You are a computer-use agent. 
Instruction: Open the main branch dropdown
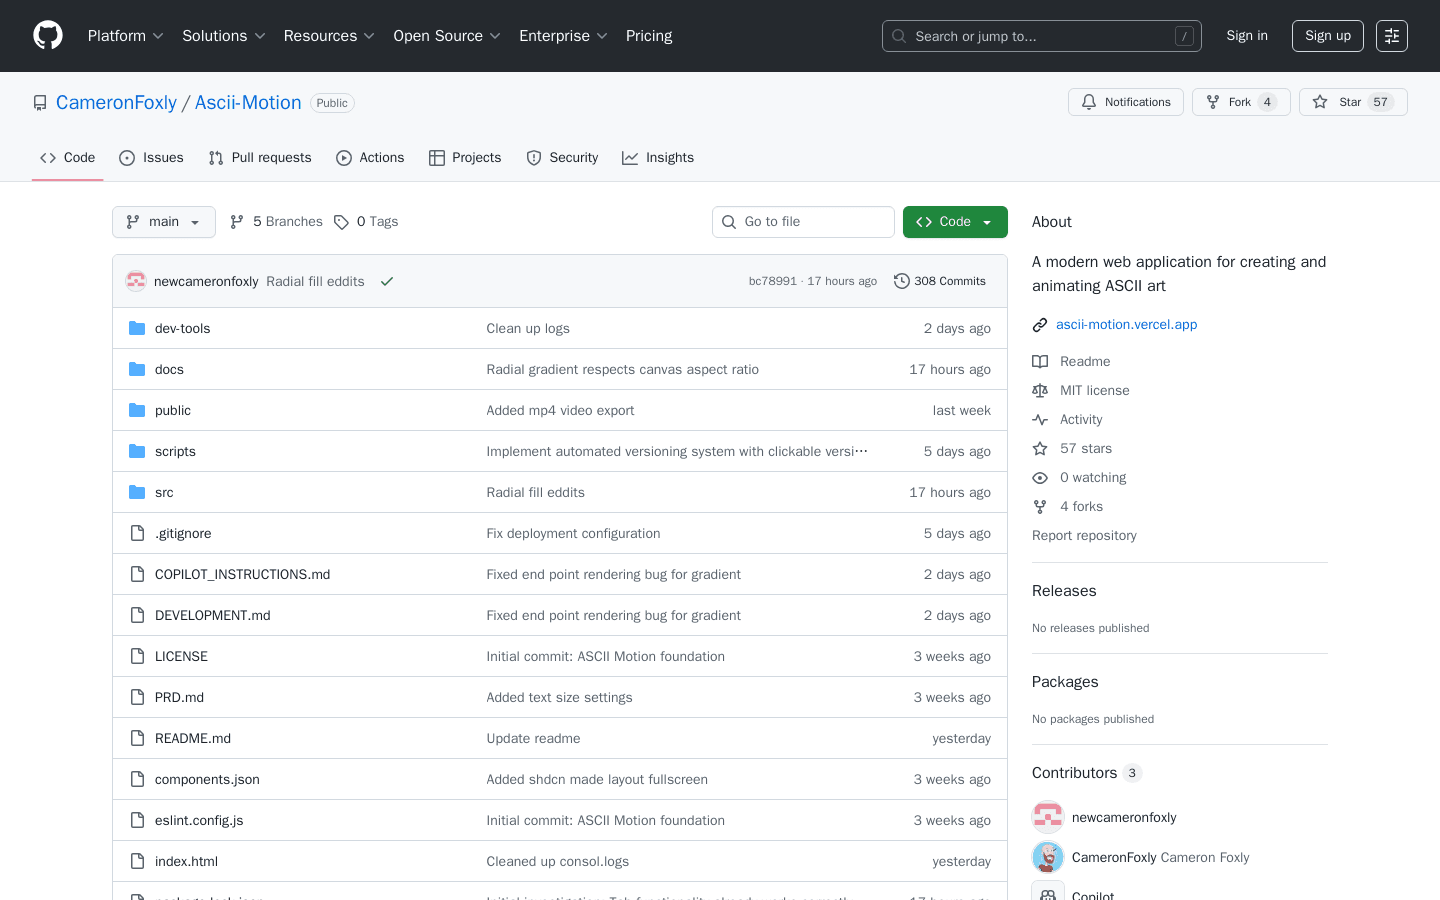coord(164,222)
